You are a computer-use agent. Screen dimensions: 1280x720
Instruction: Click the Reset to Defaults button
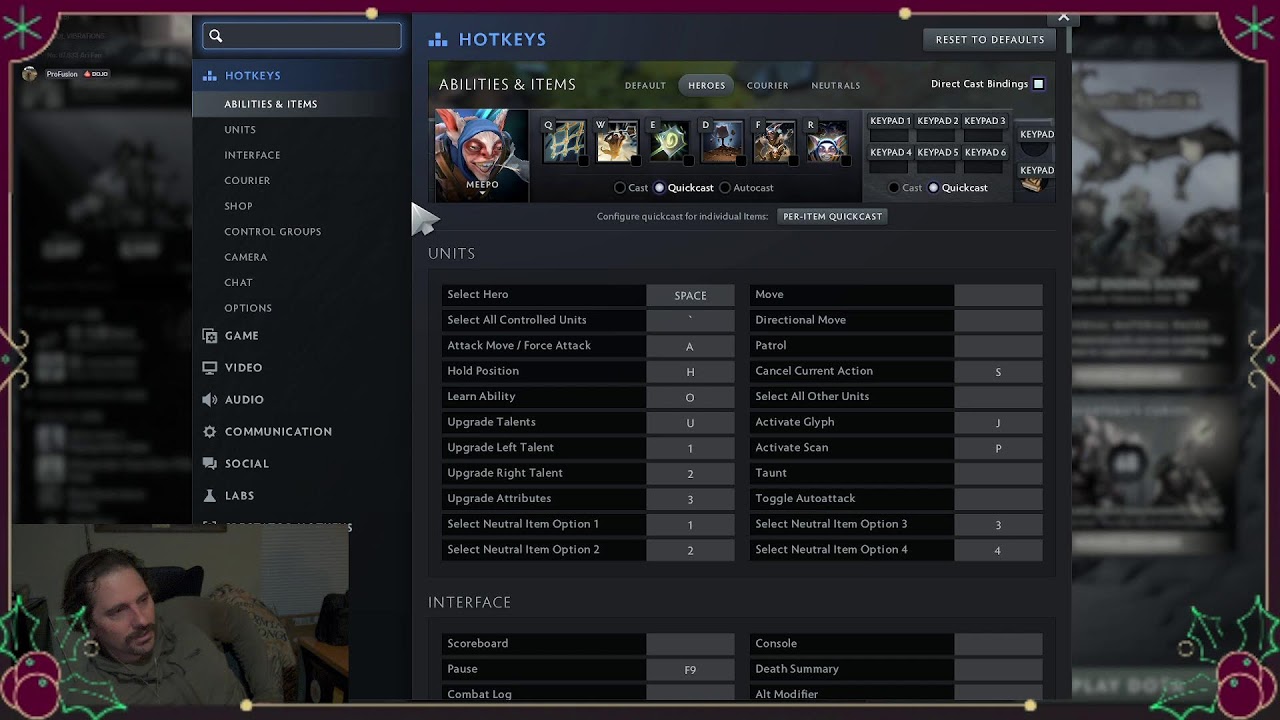[x=990, y=40]
